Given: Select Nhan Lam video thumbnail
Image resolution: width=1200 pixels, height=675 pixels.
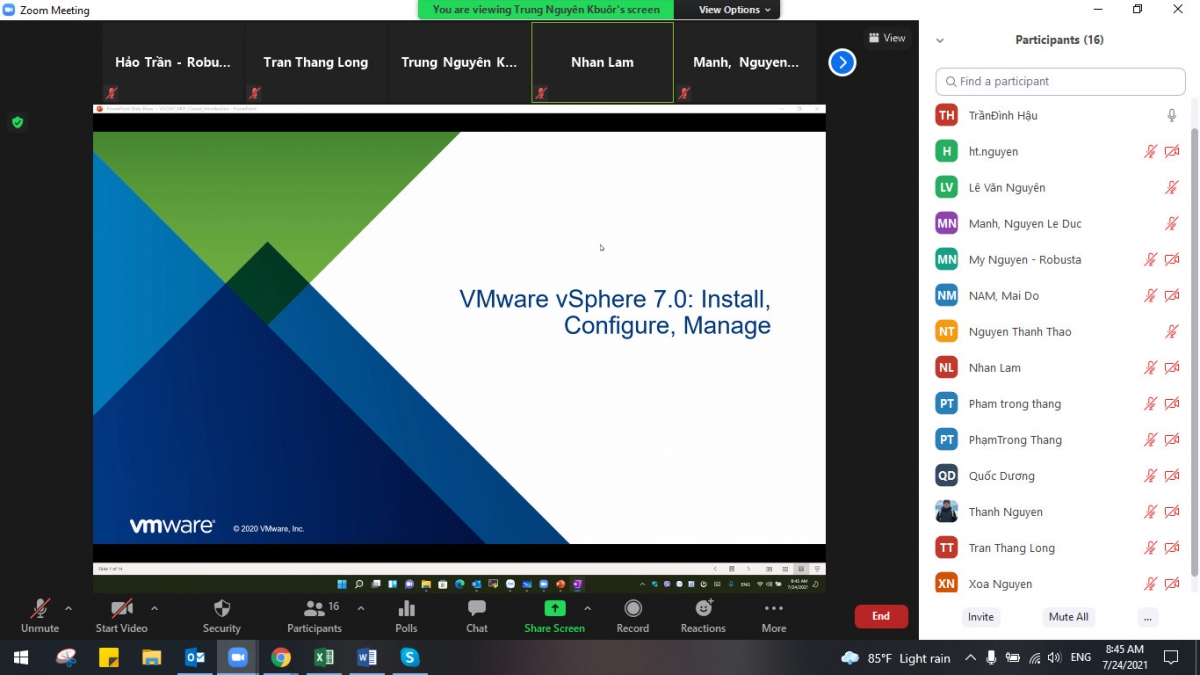Looking at the screenshot, I should 602,62.
